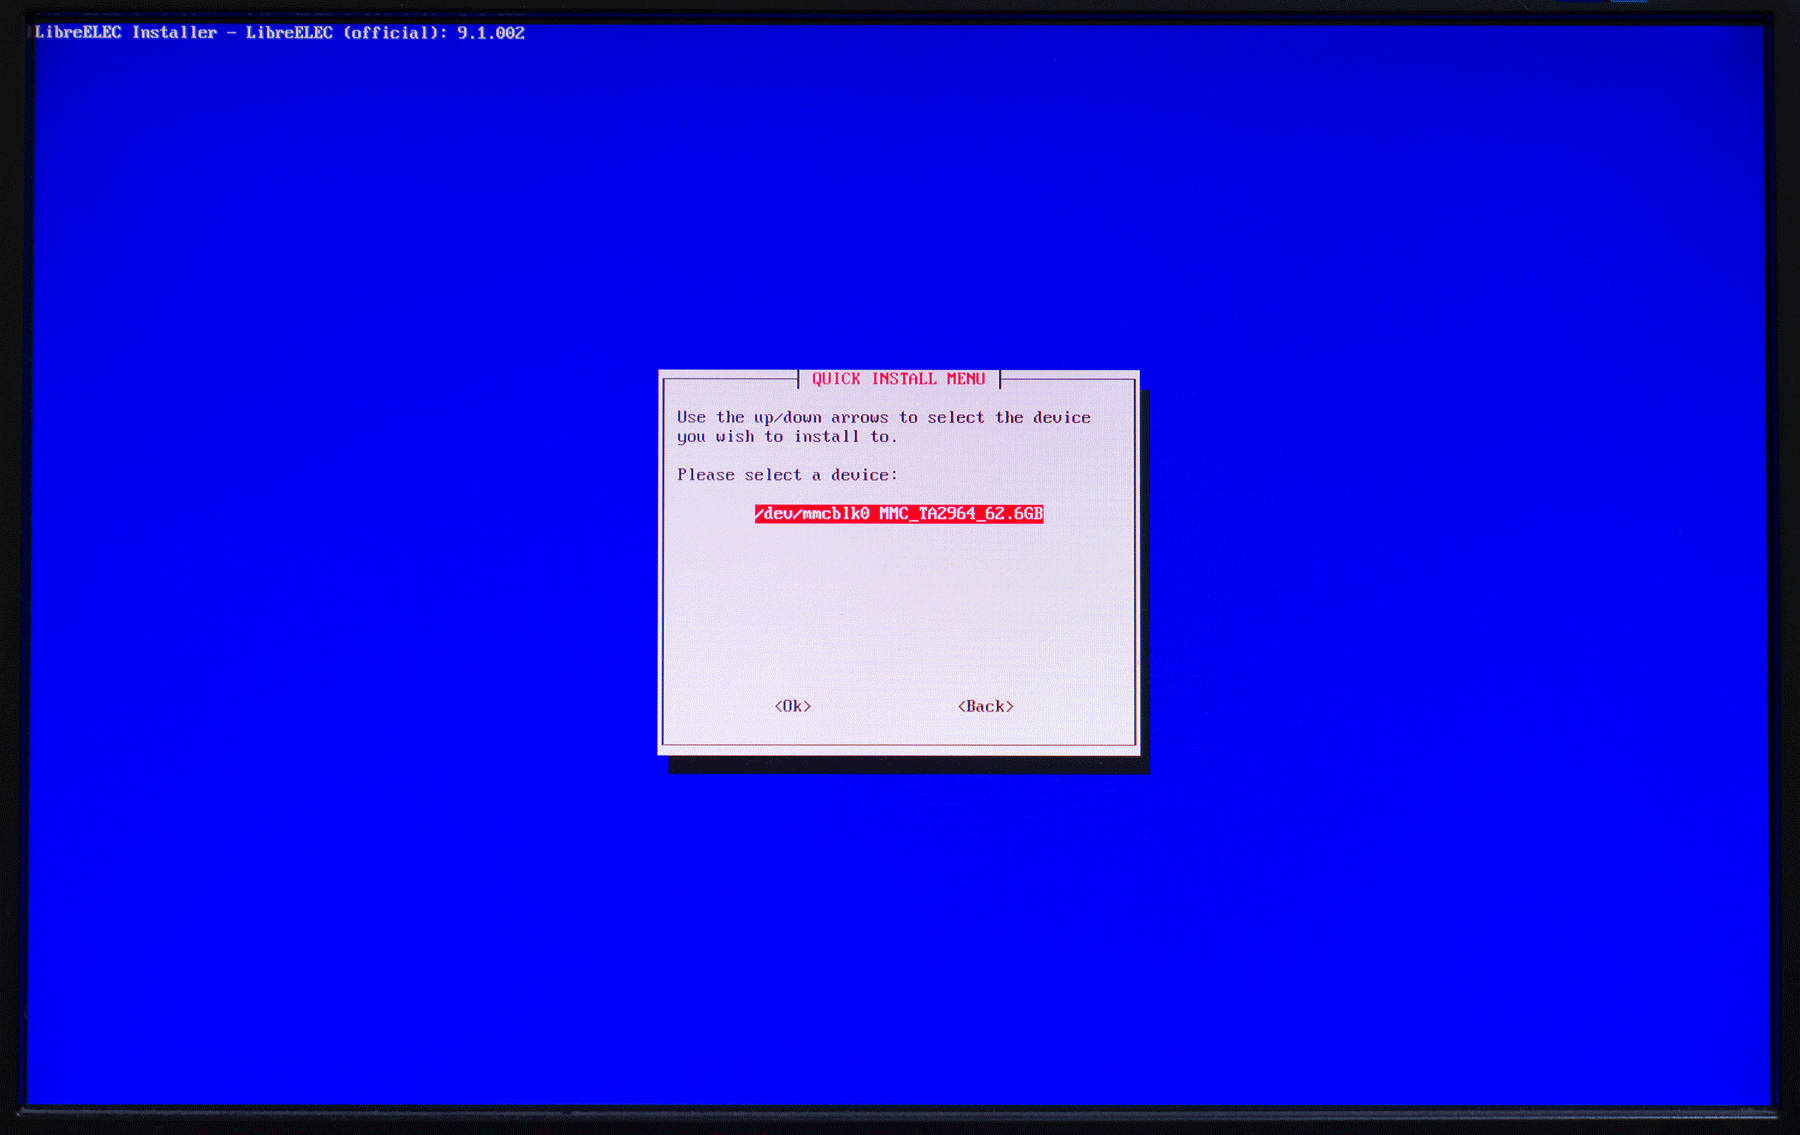
Task: Click the LibreELEC Installer version header text
Action: [x=279, y=33]
